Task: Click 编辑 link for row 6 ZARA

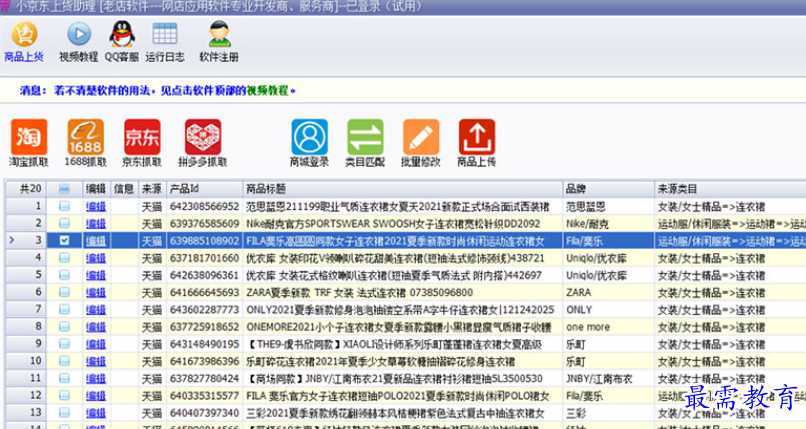Action: pos(96,292)
